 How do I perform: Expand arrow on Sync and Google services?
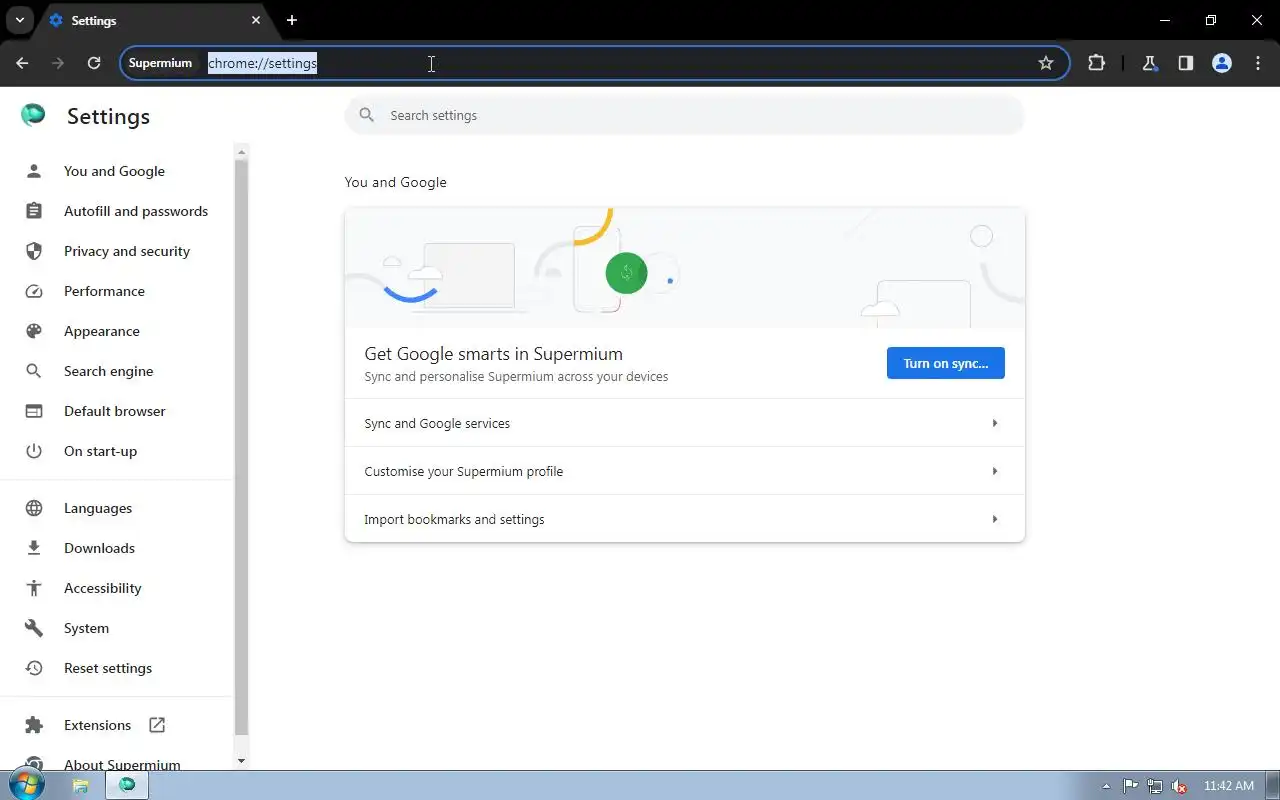tap(995, 423)
